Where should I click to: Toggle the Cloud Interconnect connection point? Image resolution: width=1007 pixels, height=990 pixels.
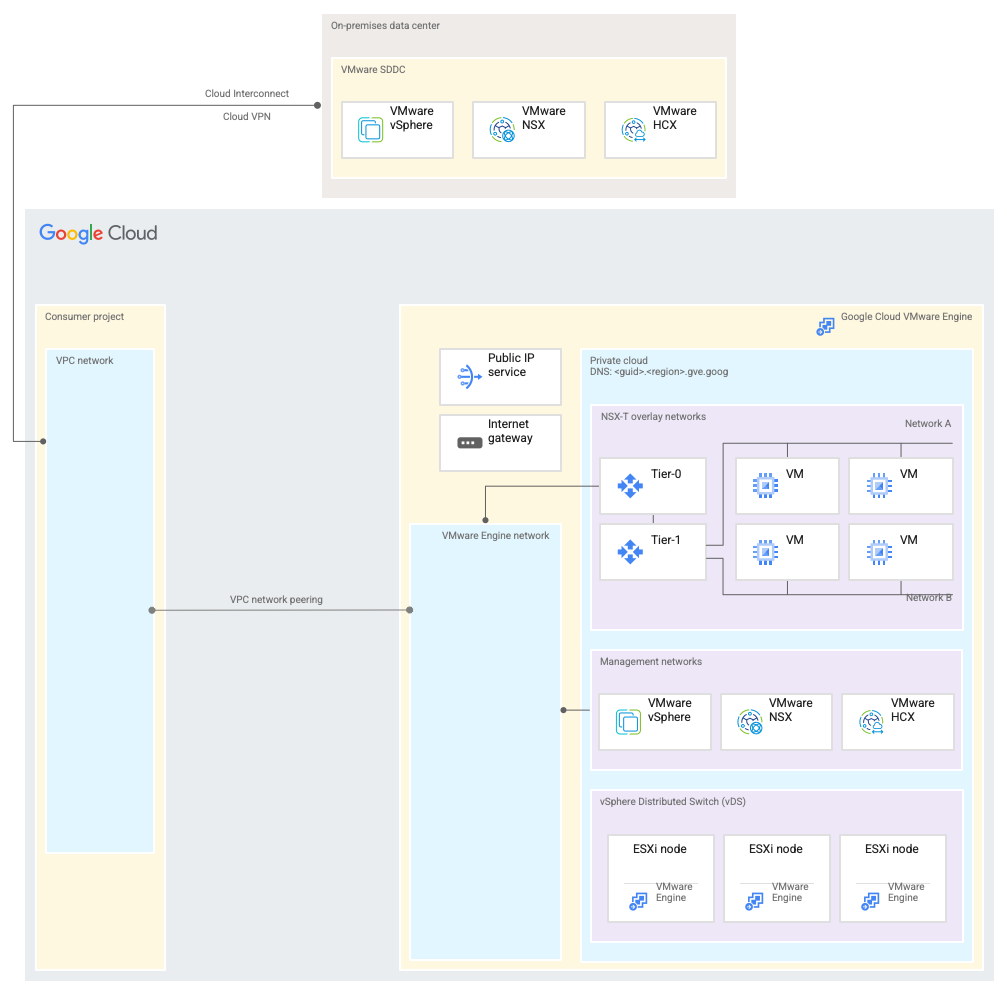pyautogui.click(x=318, y=104)
